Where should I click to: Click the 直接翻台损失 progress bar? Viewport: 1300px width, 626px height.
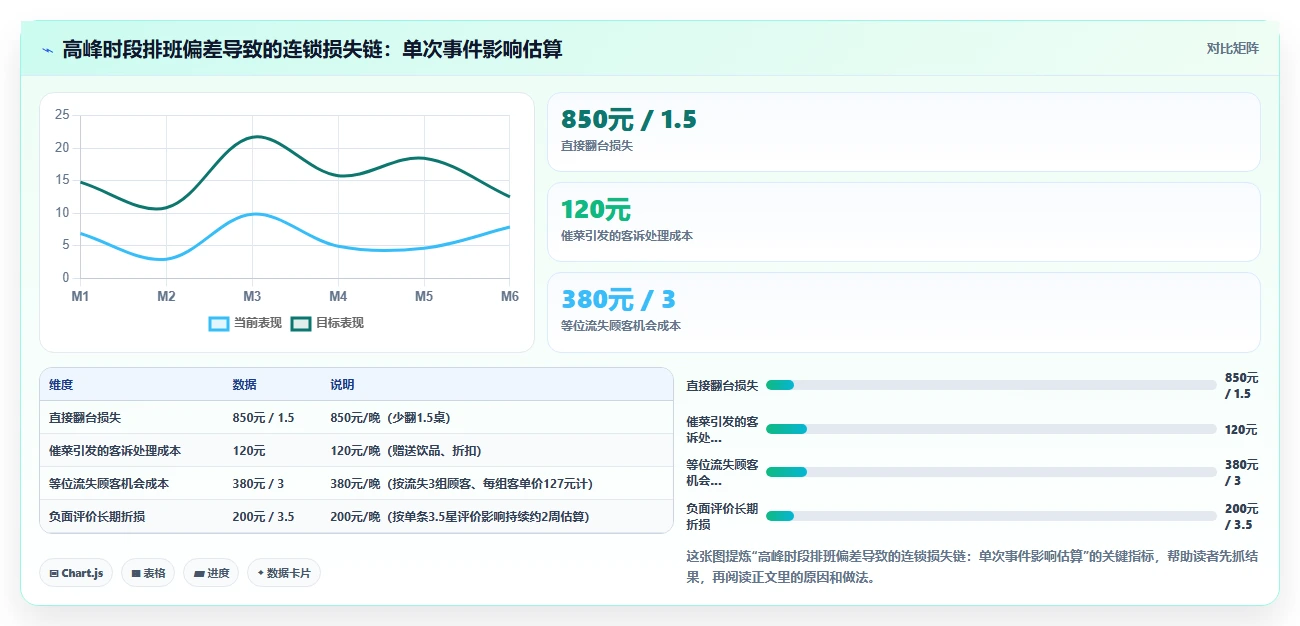click(991, 385)
